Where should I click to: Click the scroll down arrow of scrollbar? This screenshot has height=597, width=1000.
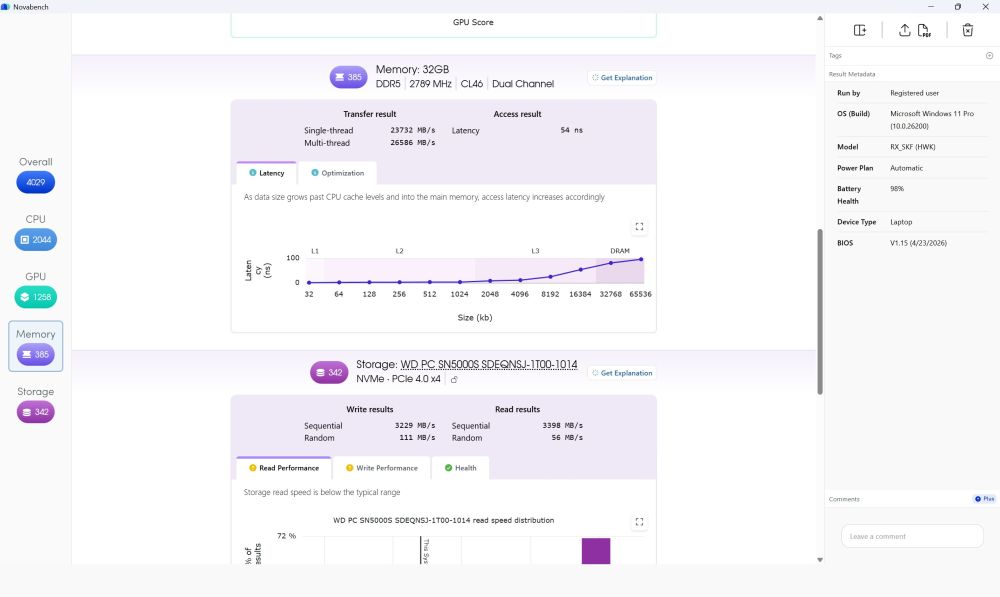(820, 560)
